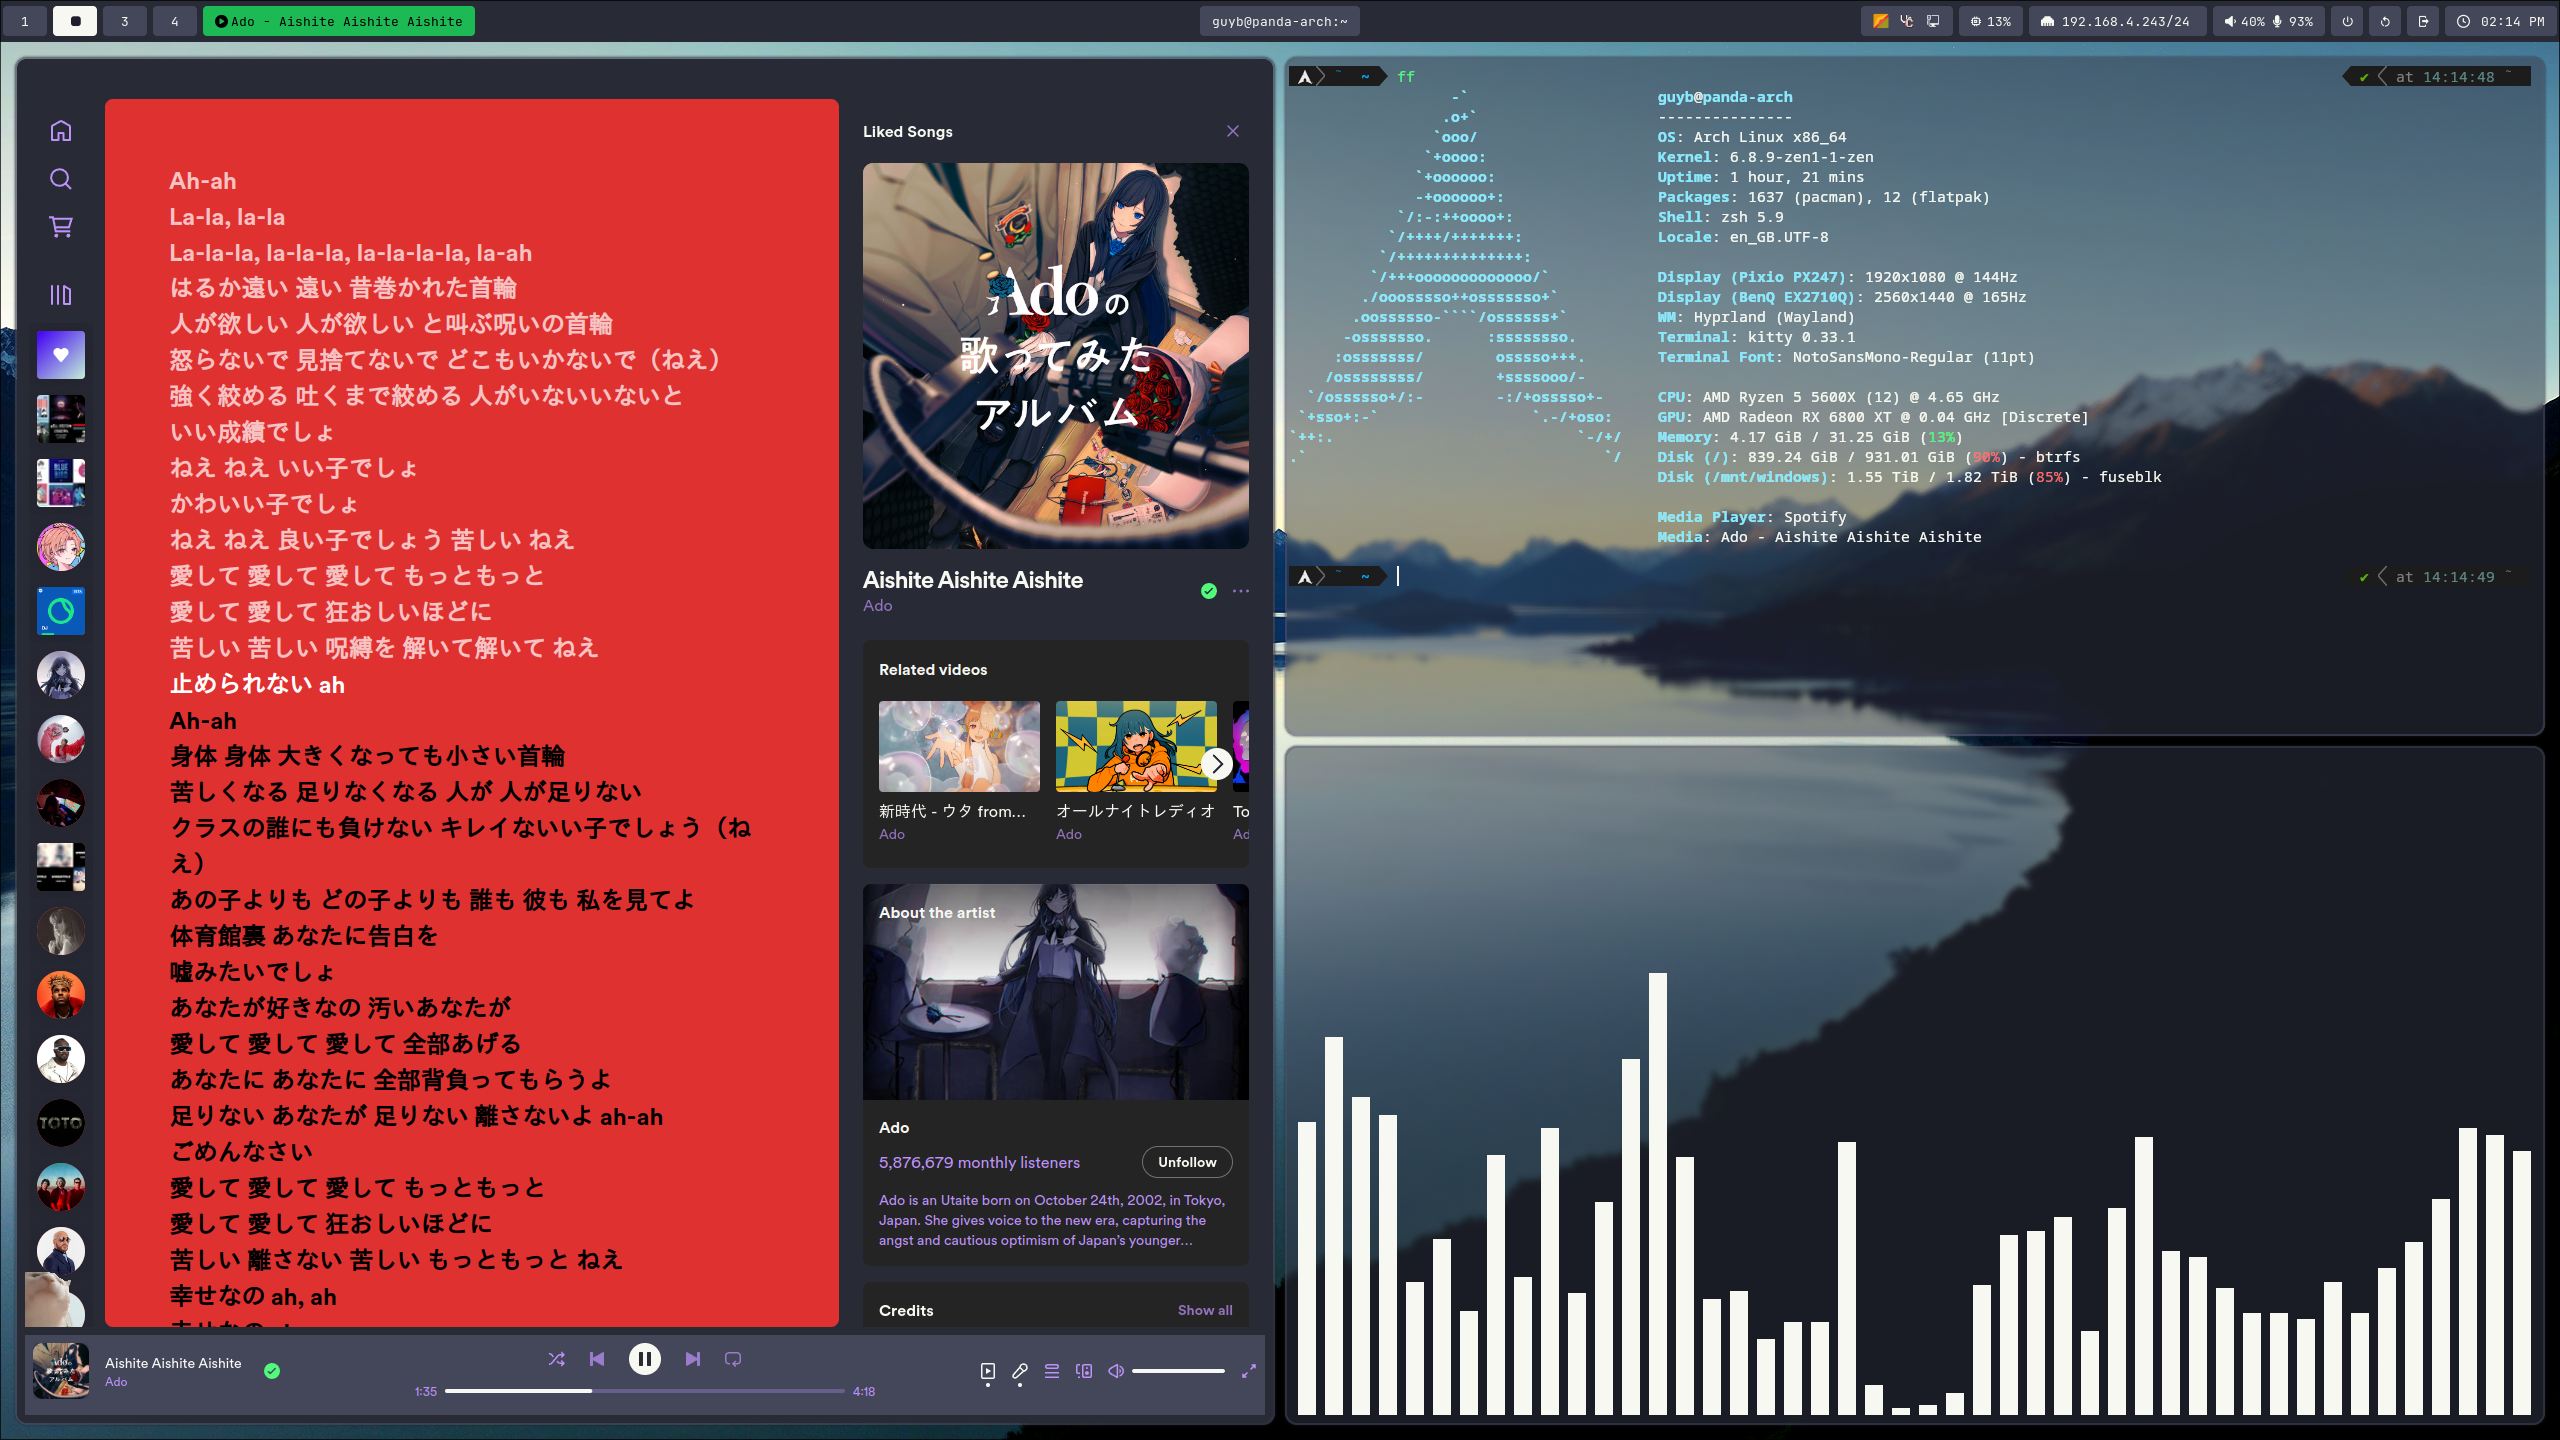This screenshot has width=2560, height=1440.
Task: Click the guyb@panda-arch window title
Action: [x=1279, y=21]
